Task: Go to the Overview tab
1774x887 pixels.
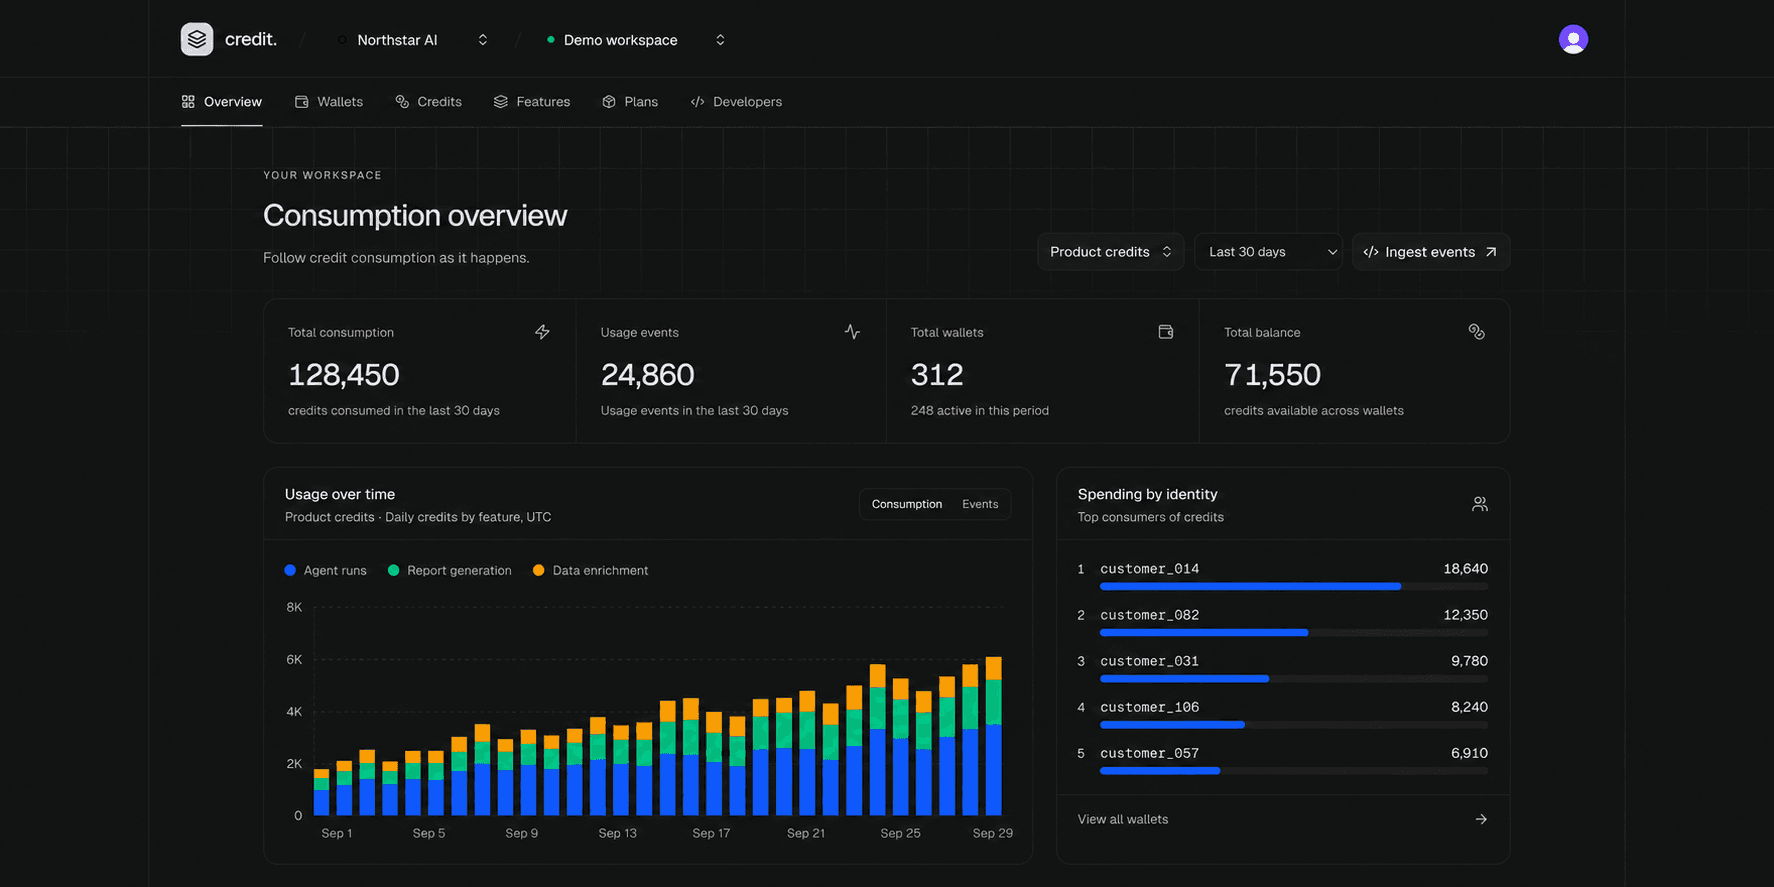Action: (x=222, y=102)
